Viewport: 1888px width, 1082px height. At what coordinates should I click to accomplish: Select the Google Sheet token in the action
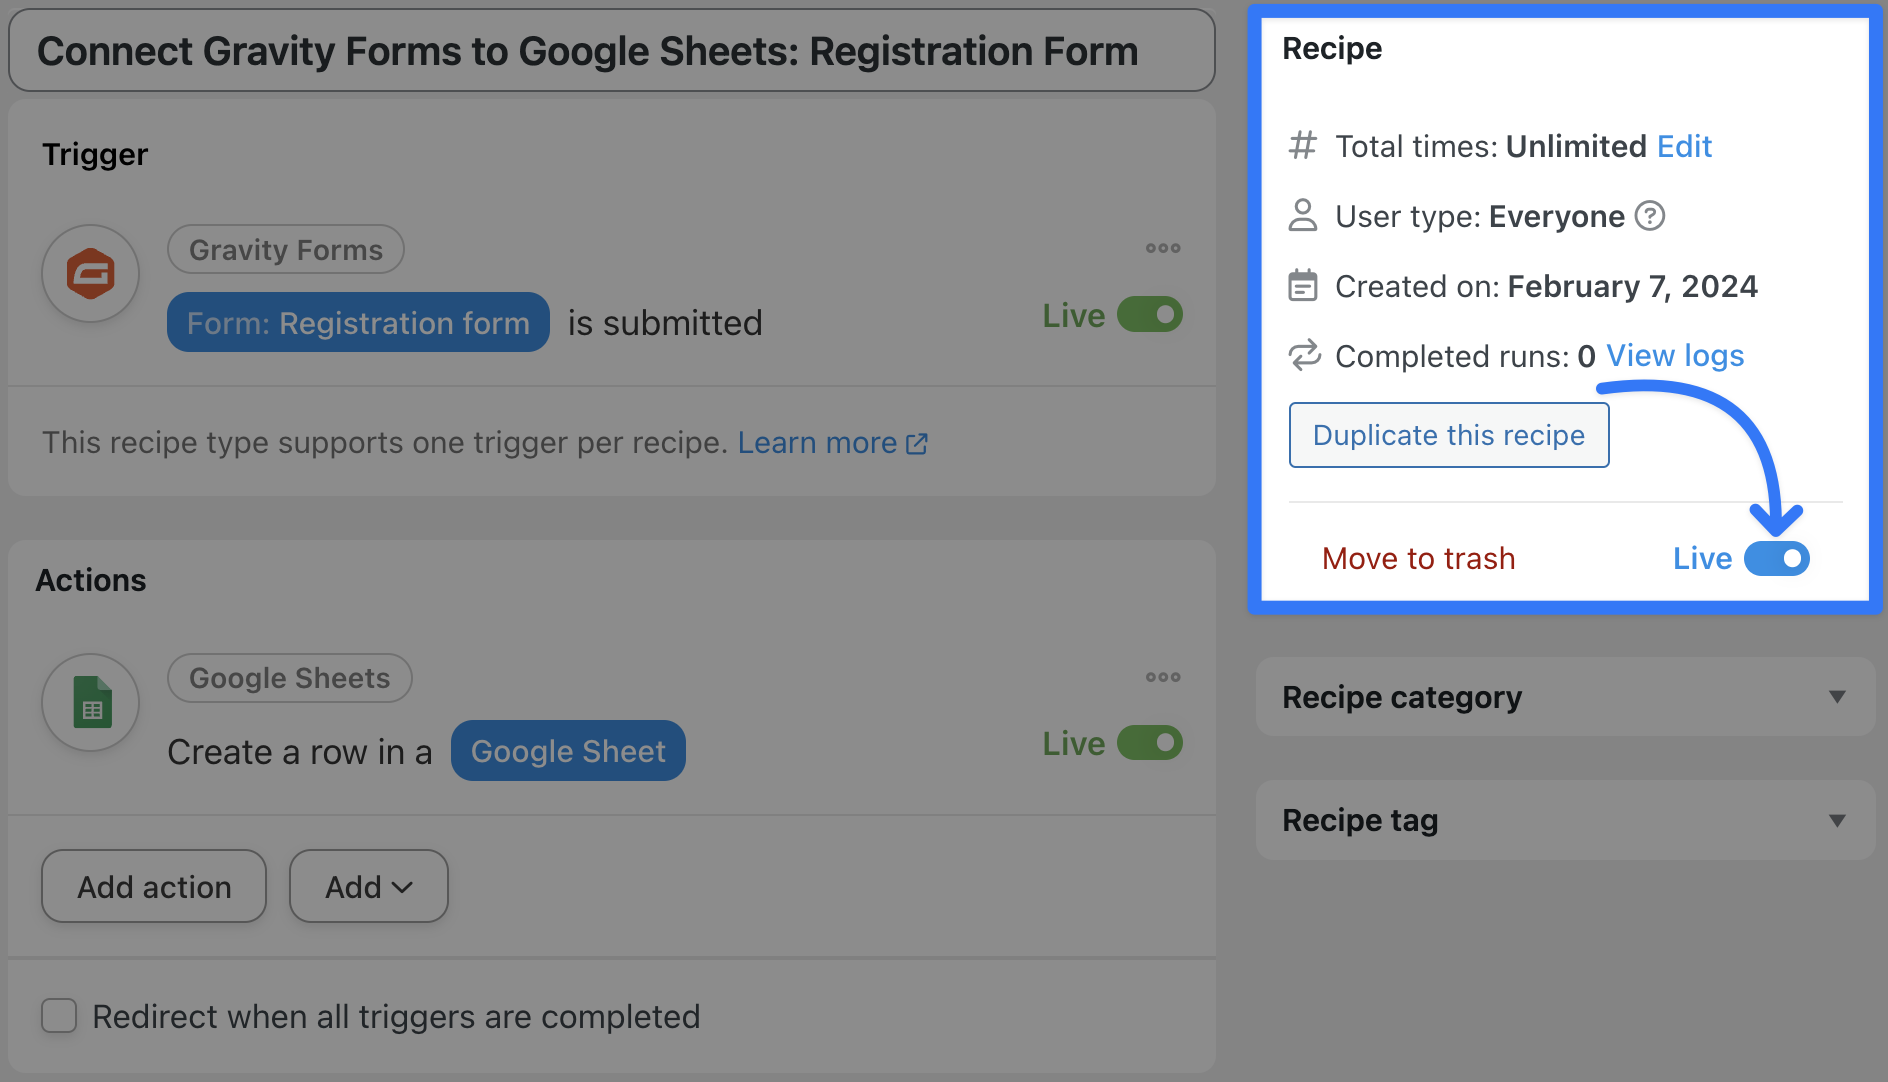(x=568, y=751)
